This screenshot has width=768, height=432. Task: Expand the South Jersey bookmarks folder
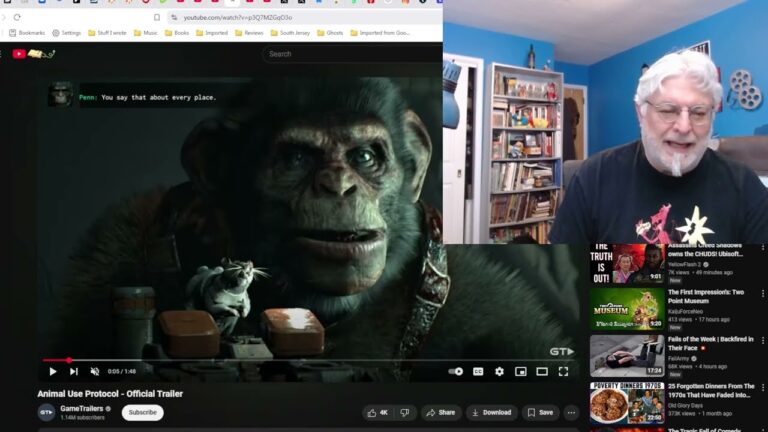[289, 33]
